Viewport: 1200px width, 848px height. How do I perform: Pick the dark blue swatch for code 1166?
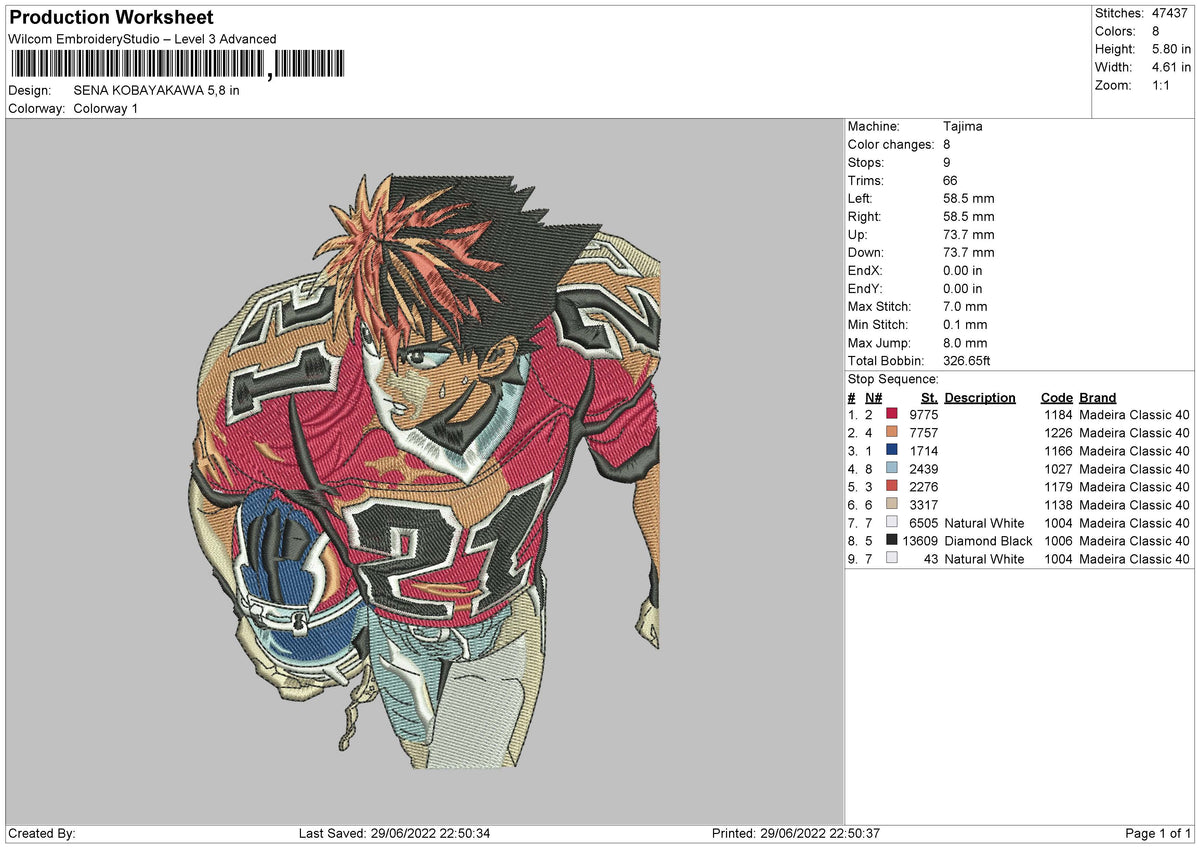[x=892, y=451]
